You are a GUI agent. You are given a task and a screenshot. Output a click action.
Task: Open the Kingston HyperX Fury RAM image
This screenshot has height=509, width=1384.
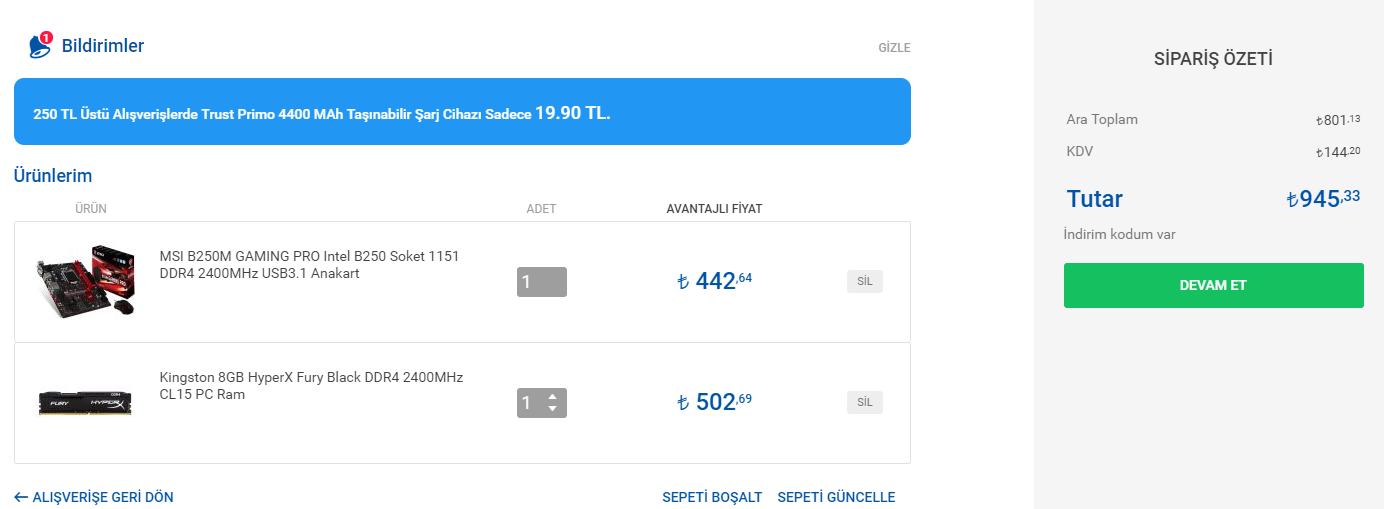tap(86, 403)
